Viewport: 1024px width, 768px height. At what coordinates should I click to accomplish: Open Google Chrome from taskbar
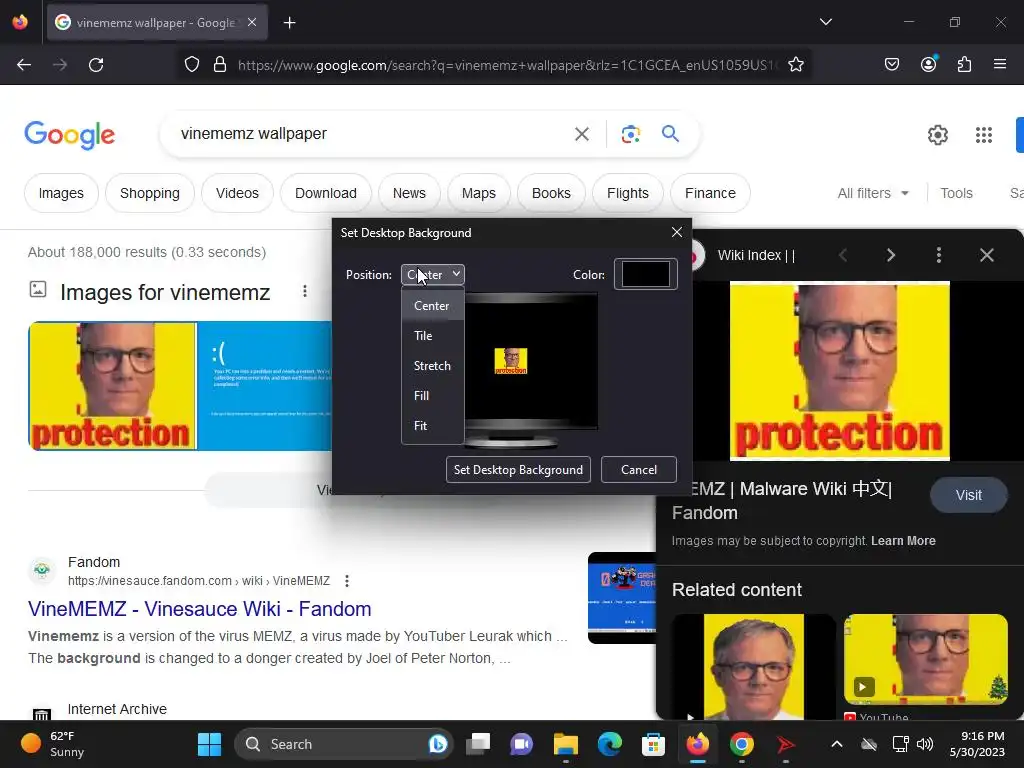(x=741, y=744)
